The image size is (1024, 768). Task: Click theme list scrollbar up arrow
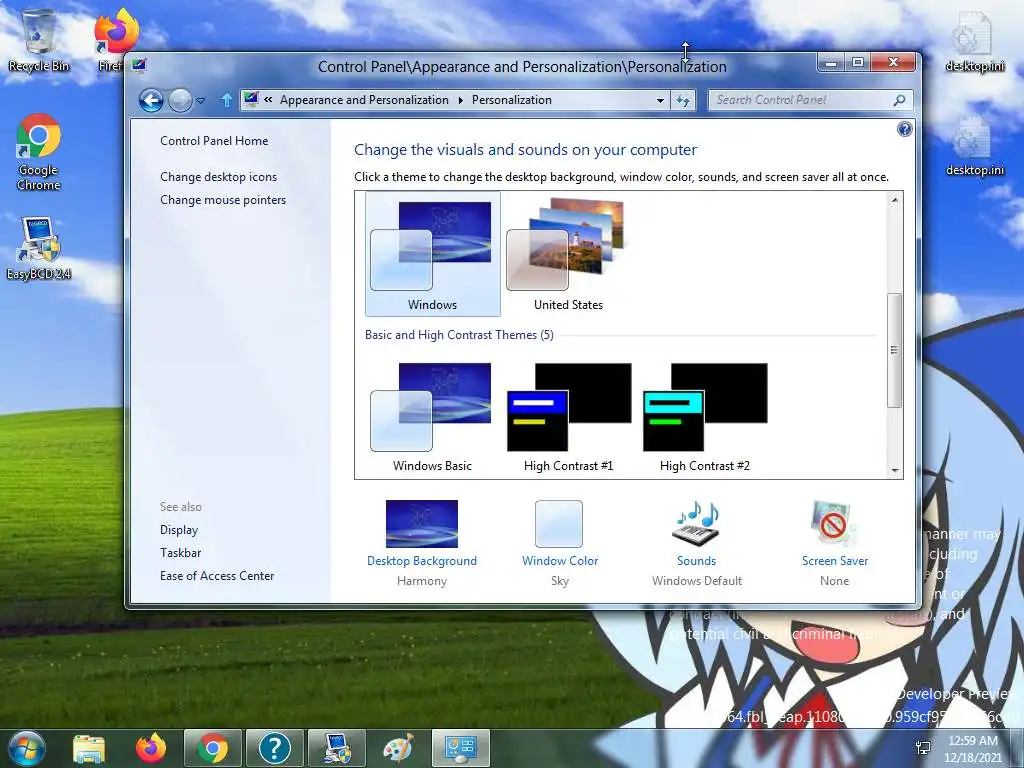click(895, 200)
